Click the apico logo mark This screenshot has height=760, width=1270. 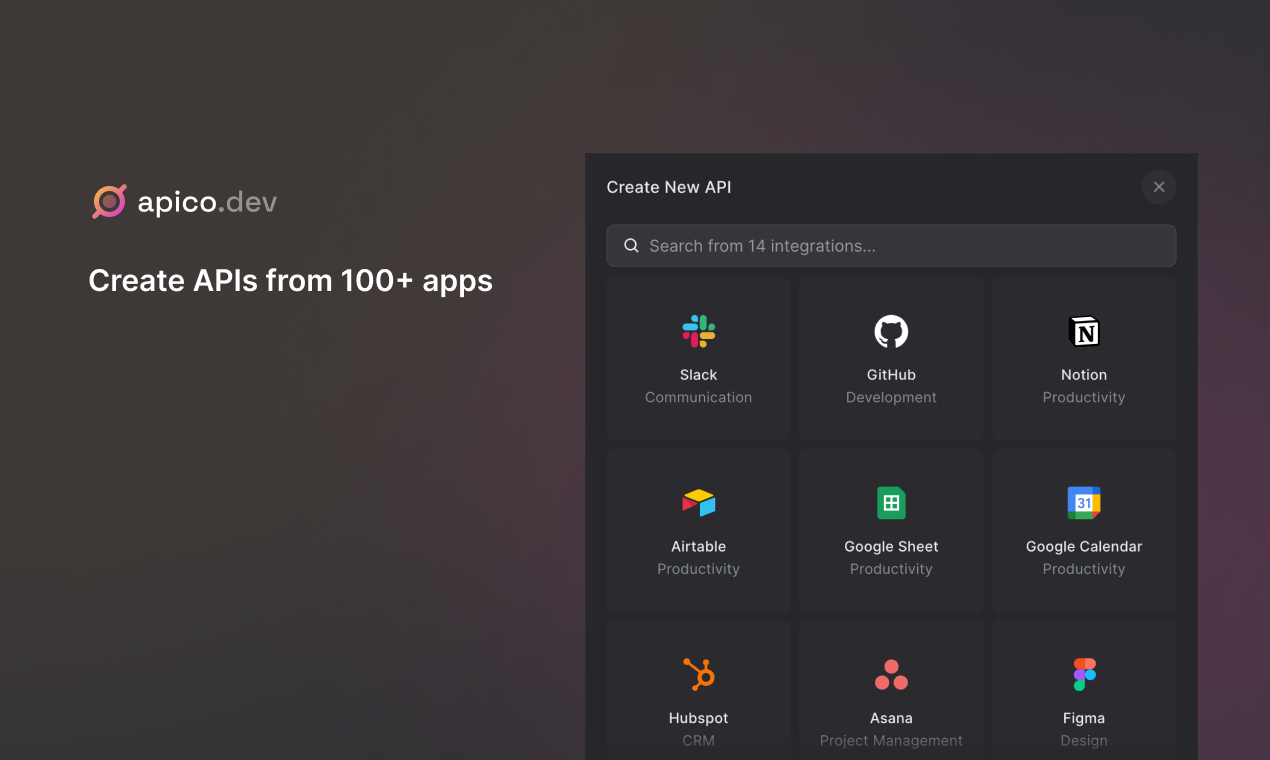click(x=110, y=202)
